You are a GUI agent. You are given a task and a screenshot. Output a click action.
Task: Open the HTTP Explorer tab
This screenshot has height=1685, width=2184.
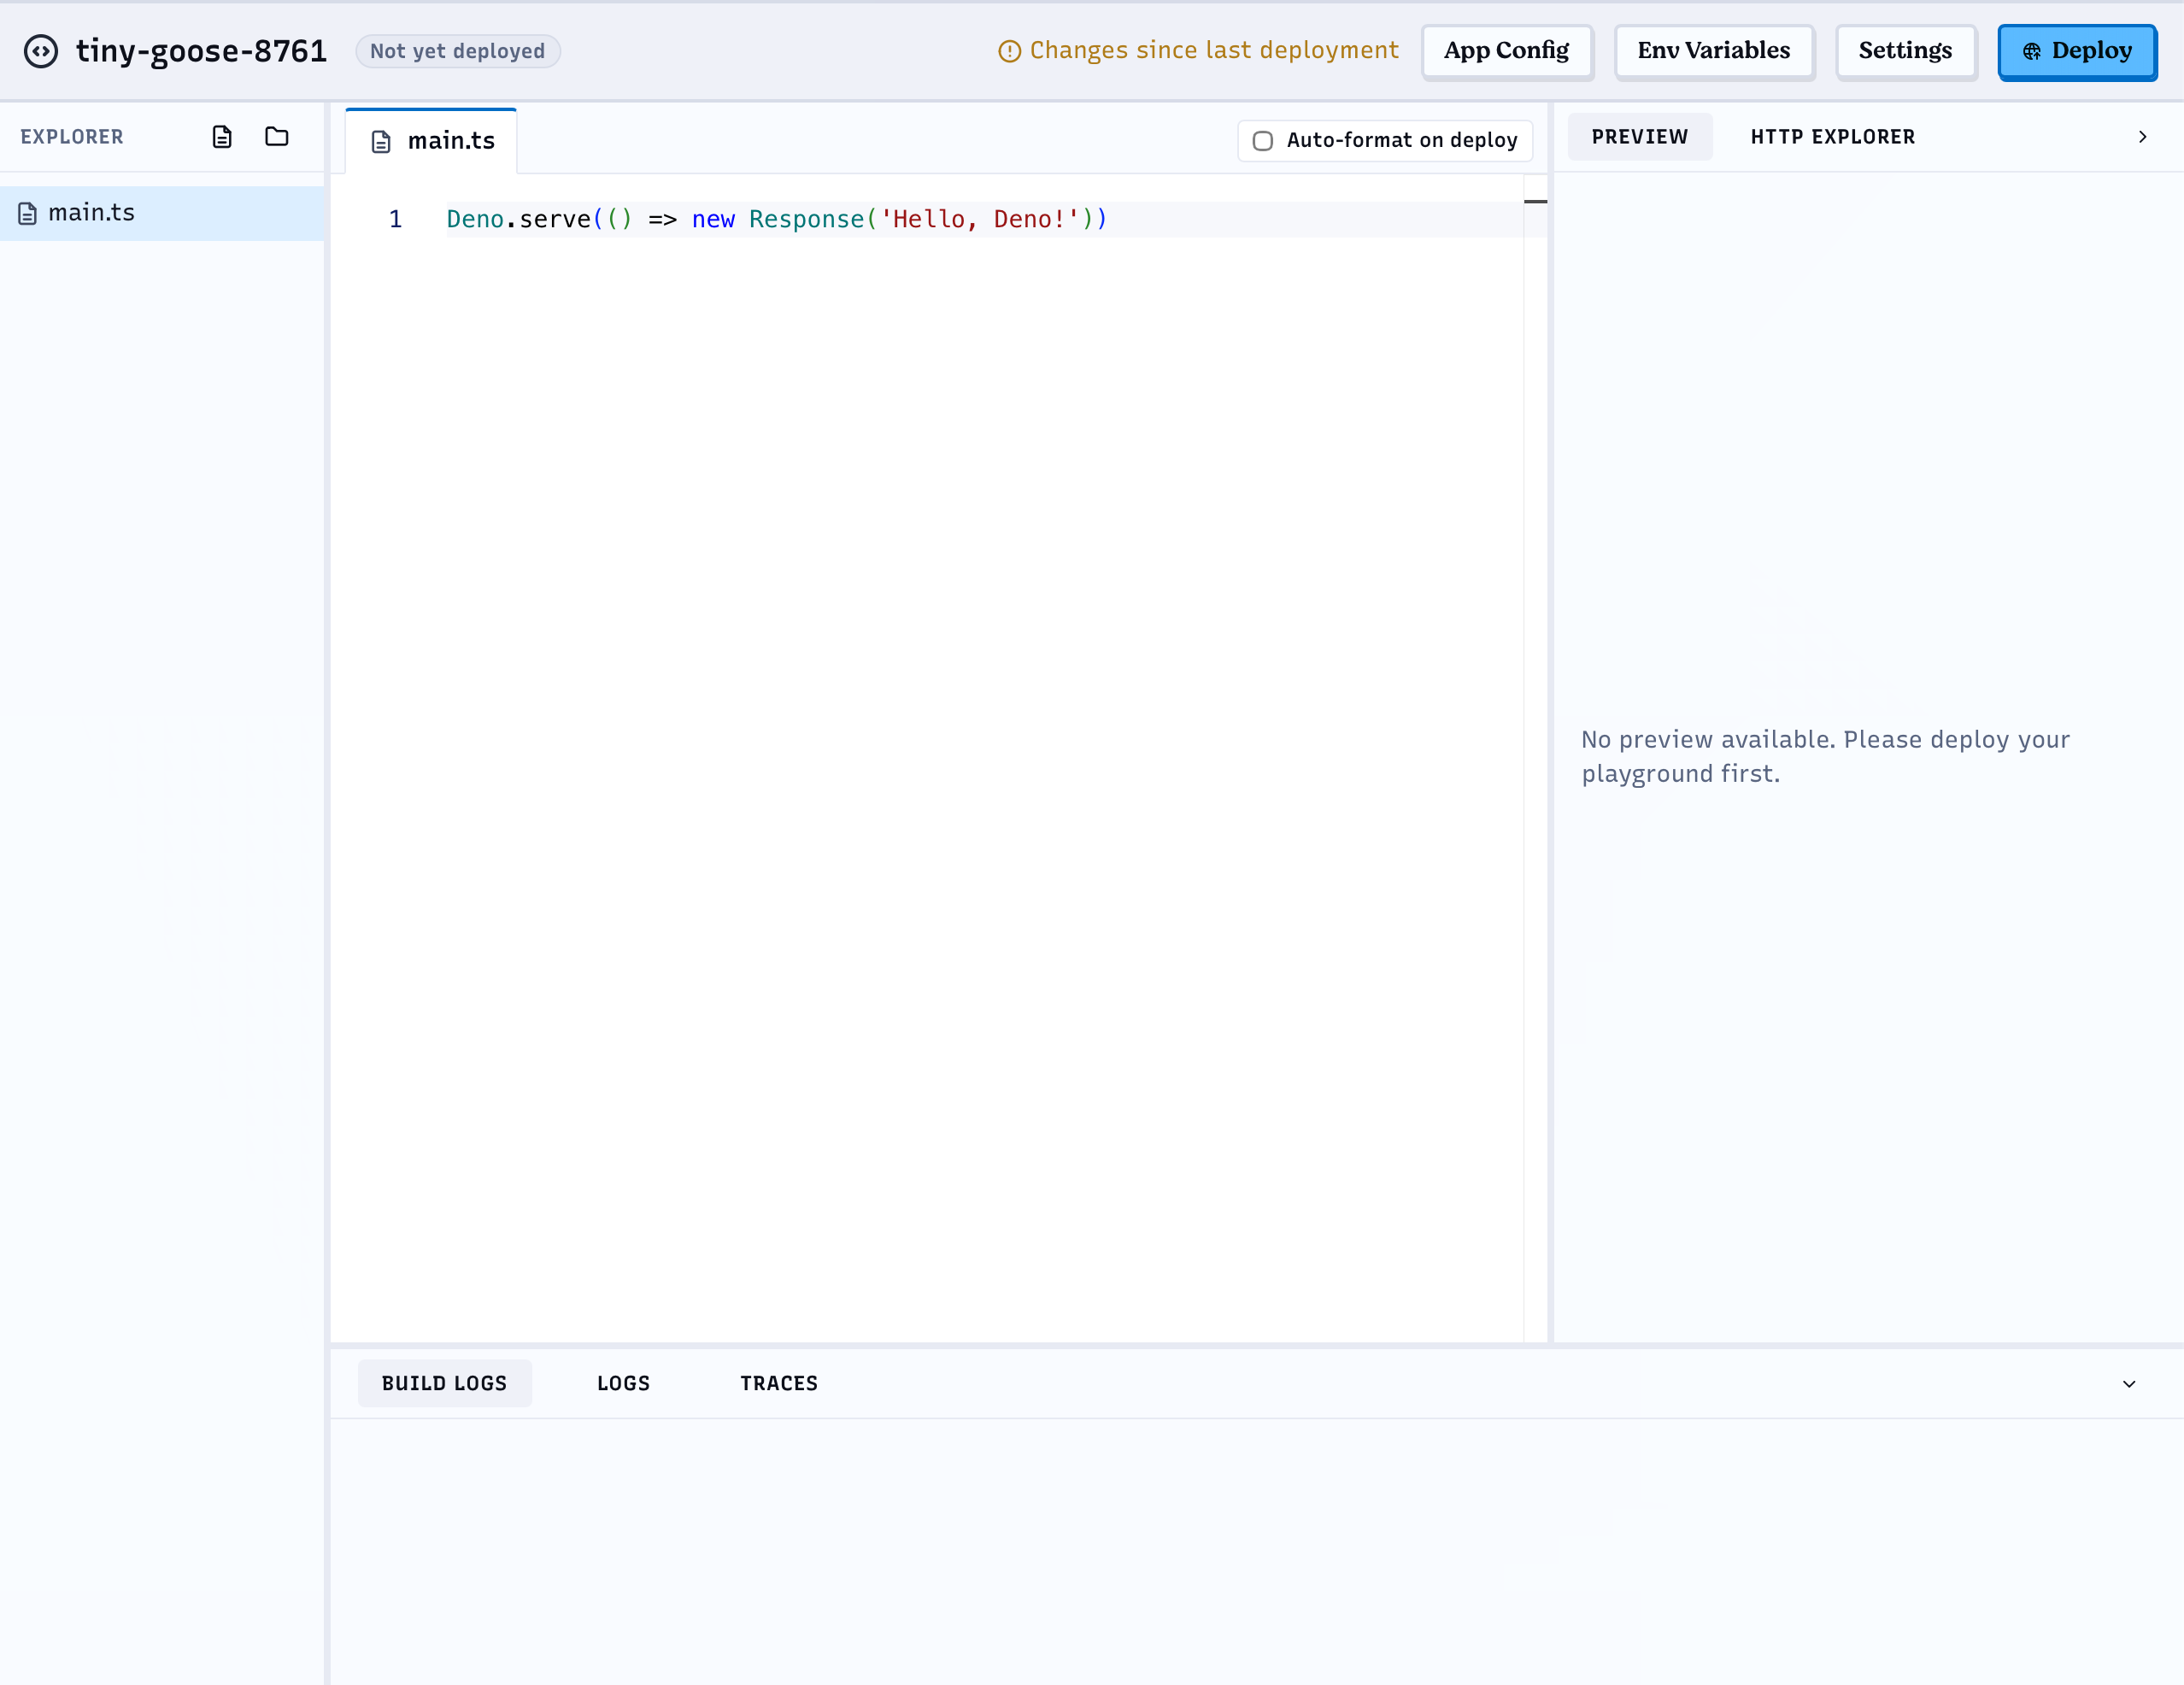(x=1832, y=137)
